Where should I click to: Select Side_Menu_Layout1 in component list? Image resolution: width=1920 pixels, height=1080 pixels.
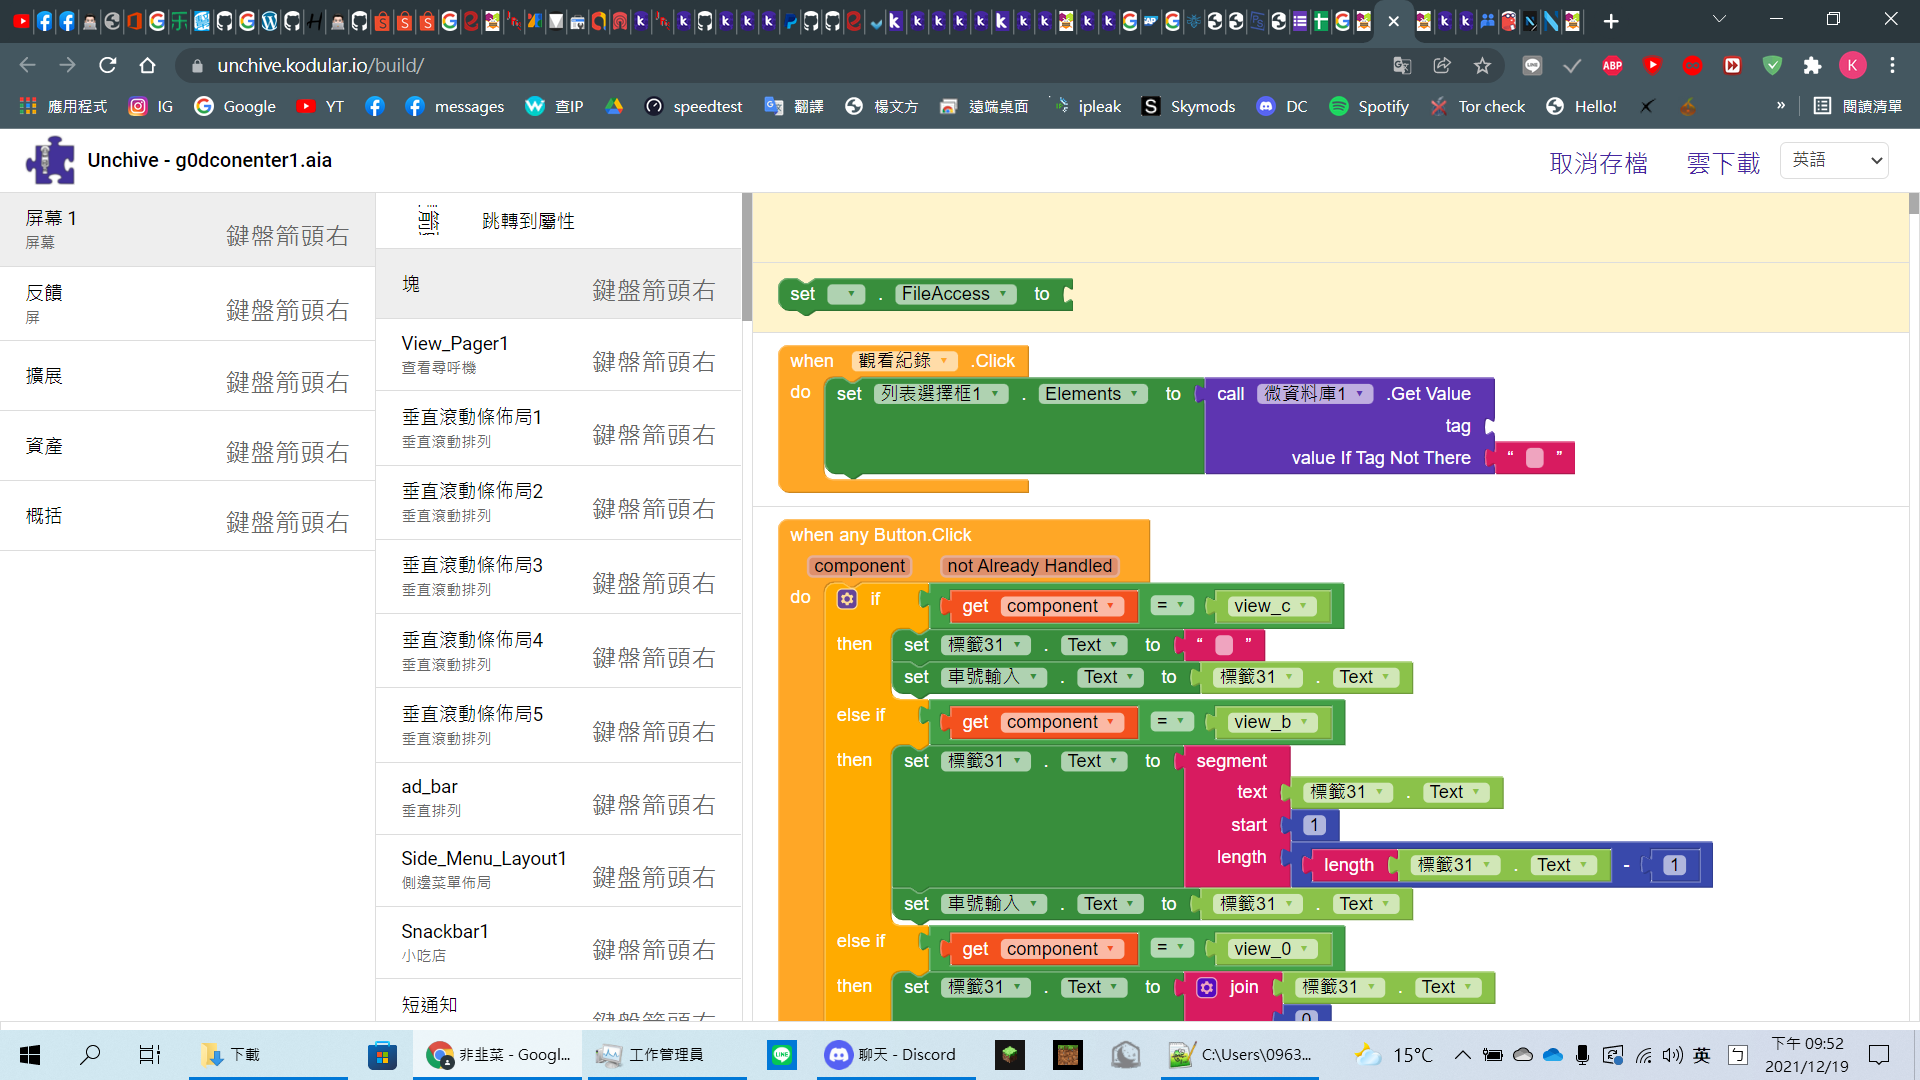[558, 870]
